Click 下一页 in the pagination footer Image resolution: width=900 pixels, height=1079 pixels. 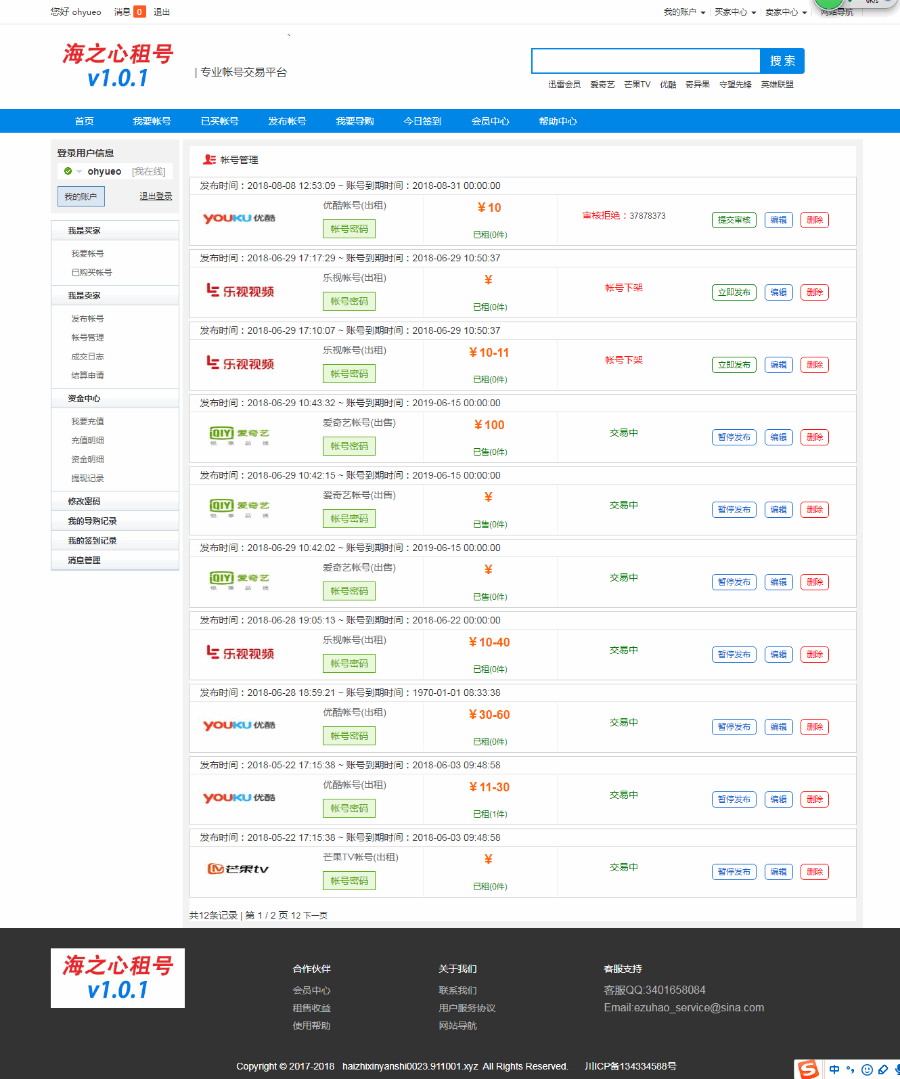click(x=315, y=915)
